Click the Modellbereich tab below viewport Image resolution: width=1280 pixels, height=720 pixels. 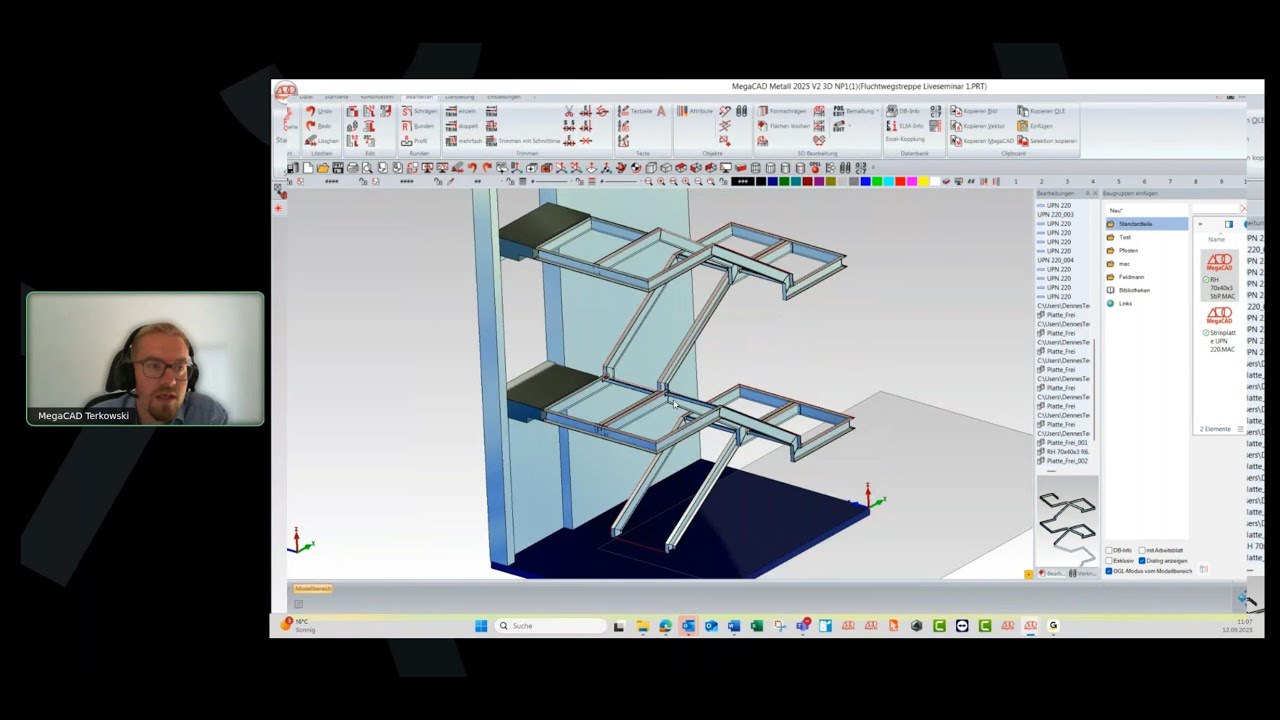[312, 589]
